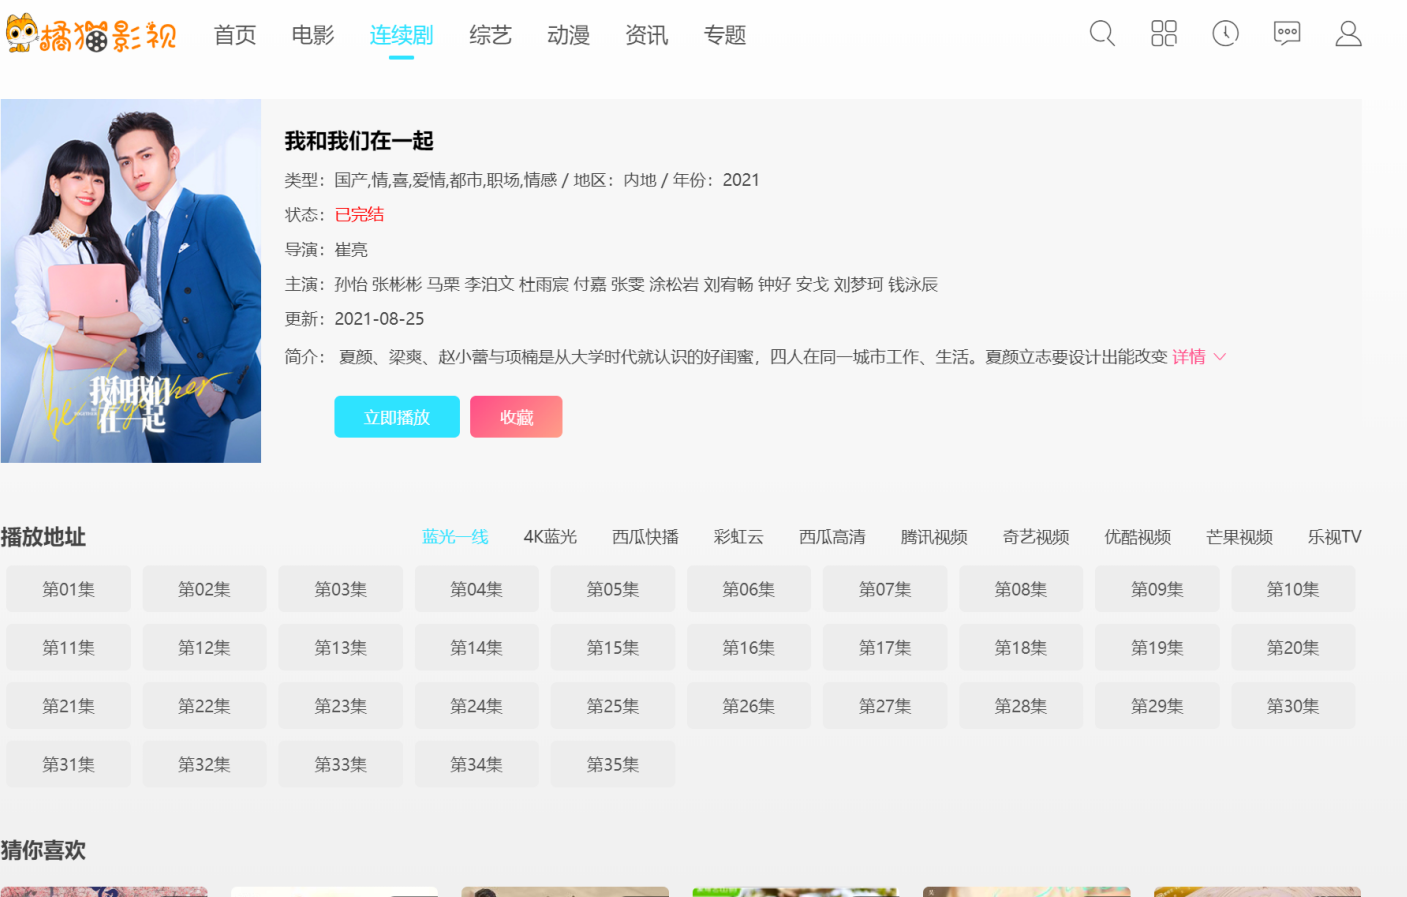The height and width of the screenshot is (897, 1407).
Task: Open watch history clock icon
Action: pos(1225,34)
